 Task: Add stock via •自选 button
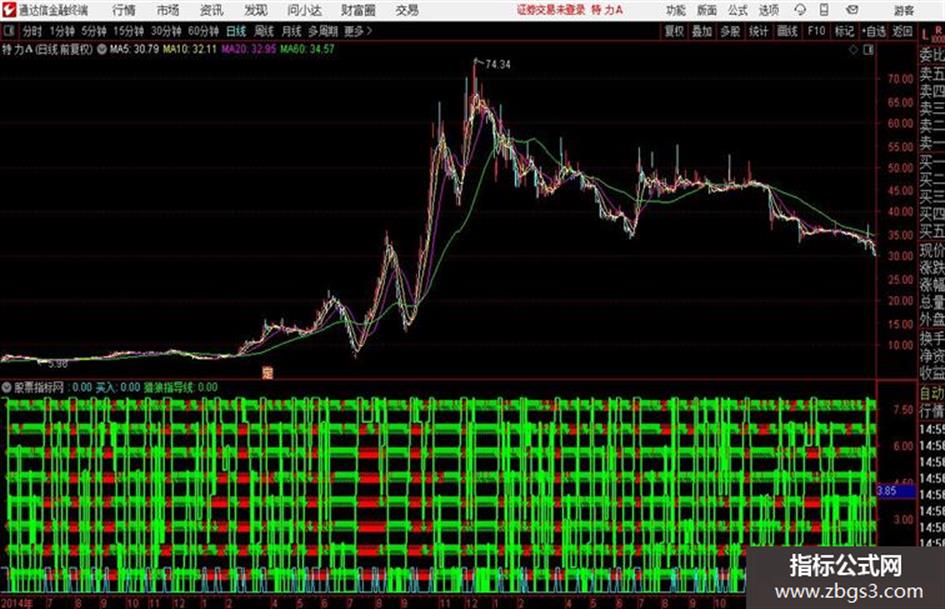(874, 31)
